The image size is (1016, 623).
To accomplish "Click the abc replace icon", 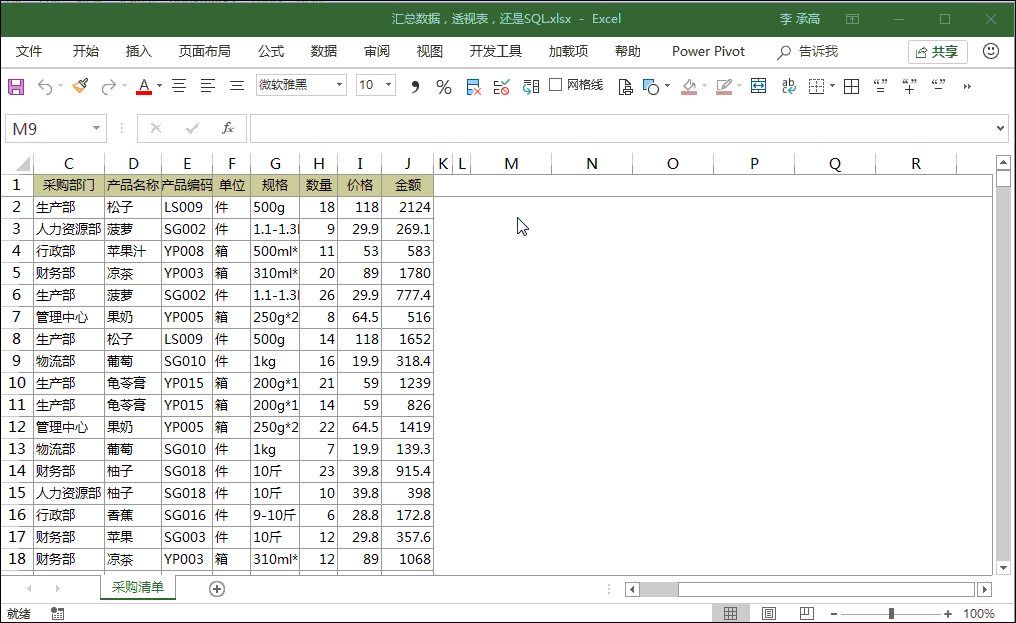I will coord(789,86).
